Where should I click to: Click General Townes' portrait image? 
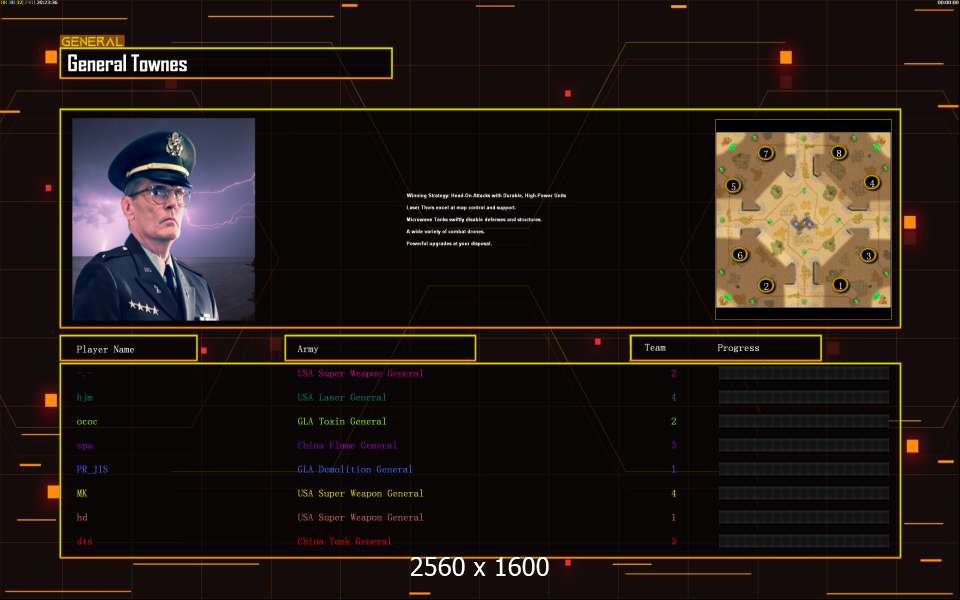(x=163, y=219)
